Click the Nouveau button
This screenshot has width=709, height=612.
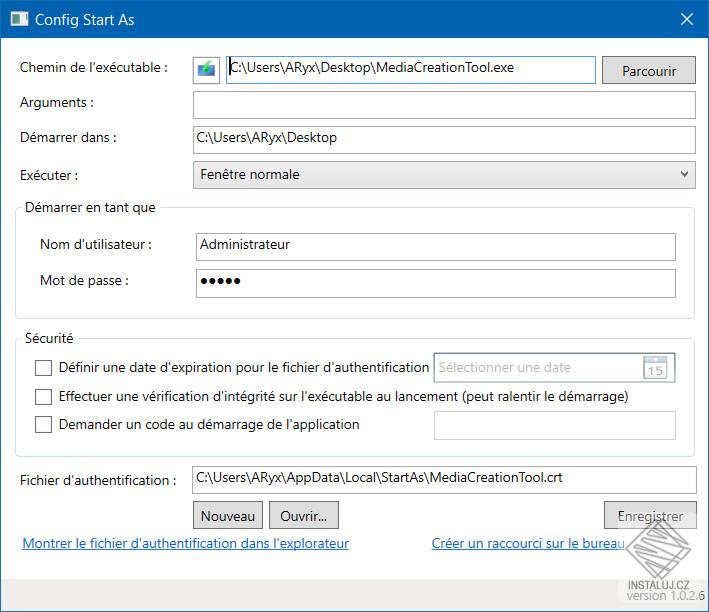(x=228, y=515)
